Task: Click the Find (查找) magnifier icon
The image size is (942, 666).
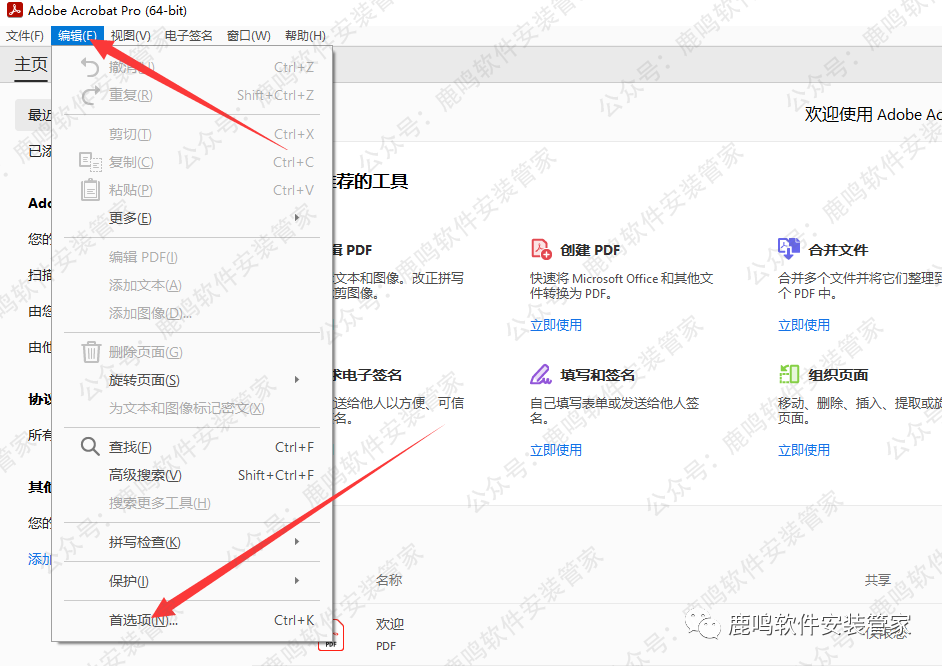Action: coord(90,447)
